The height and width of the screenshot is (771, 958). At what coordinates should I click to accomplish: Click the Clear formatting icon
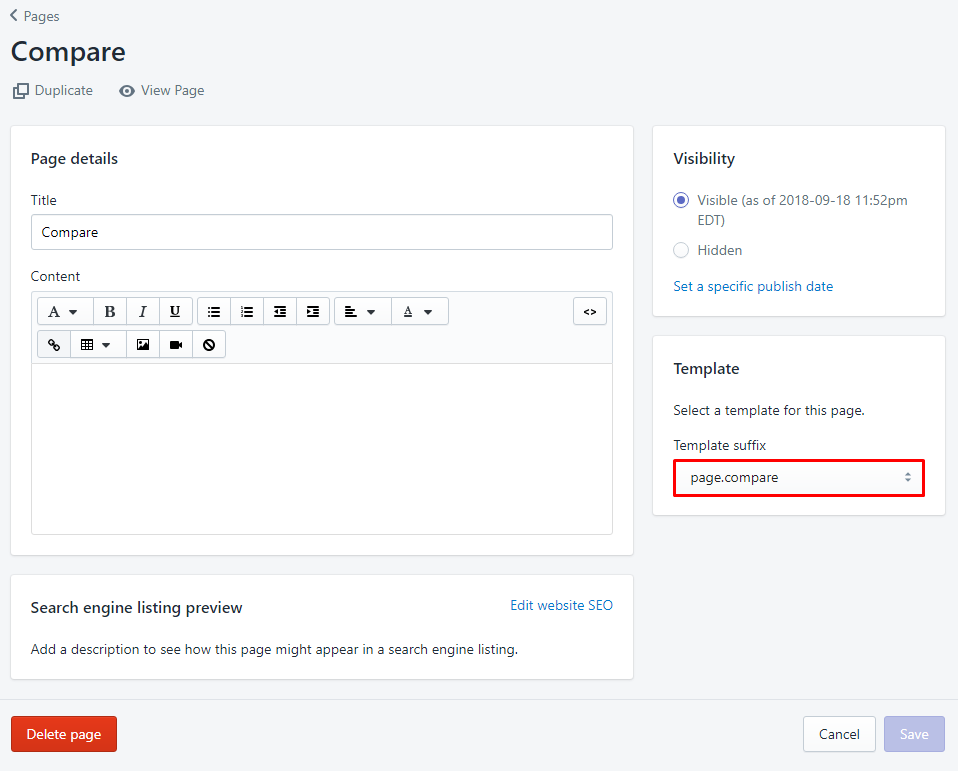(209, 345)
